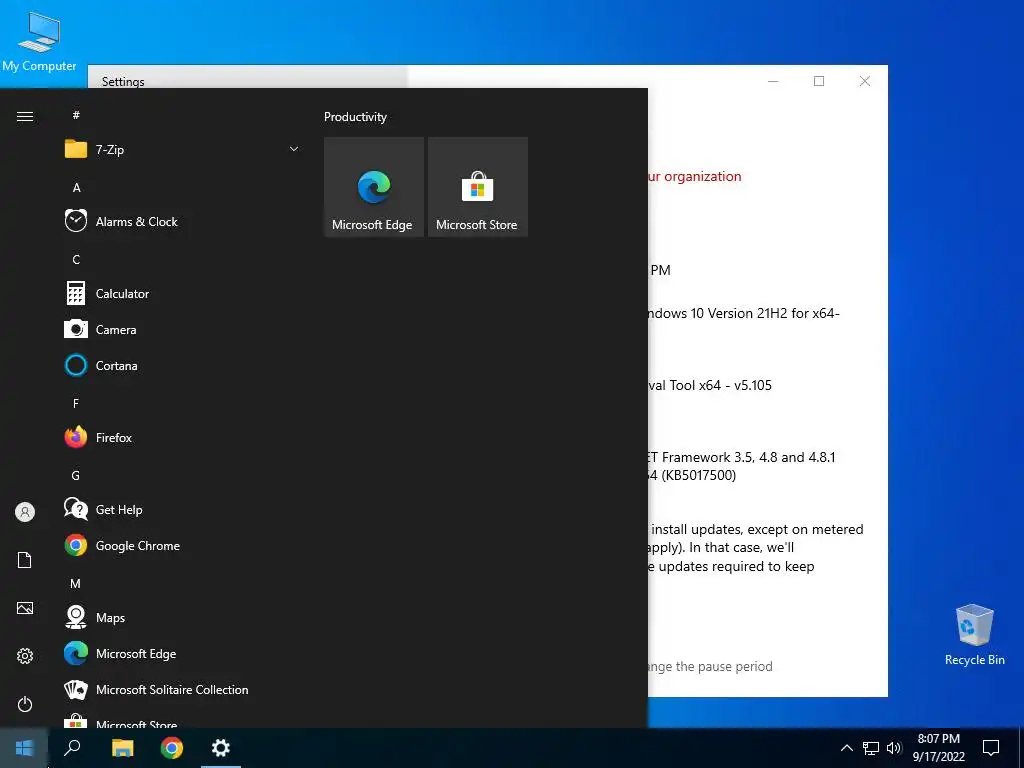Minimize the Settings window
Viewport: 1024px width, 768px height.
pos(773,81)
